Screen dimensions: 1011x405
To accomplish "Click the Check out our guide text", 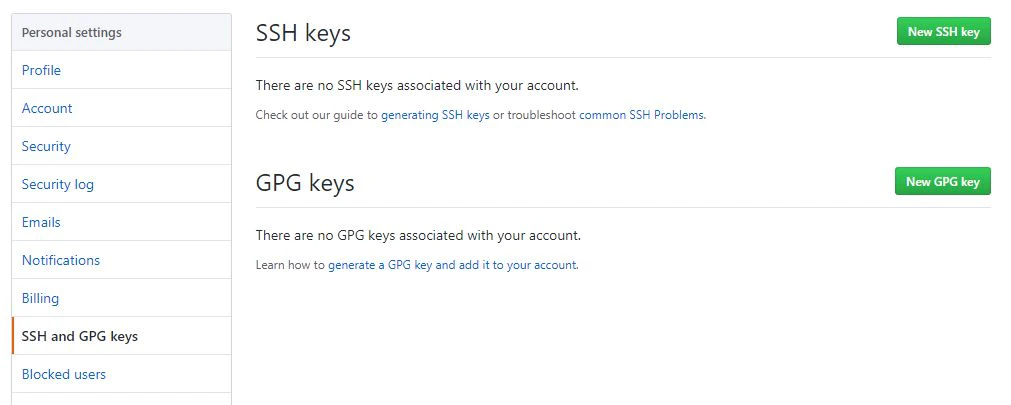I will click(x=317, y=115).
